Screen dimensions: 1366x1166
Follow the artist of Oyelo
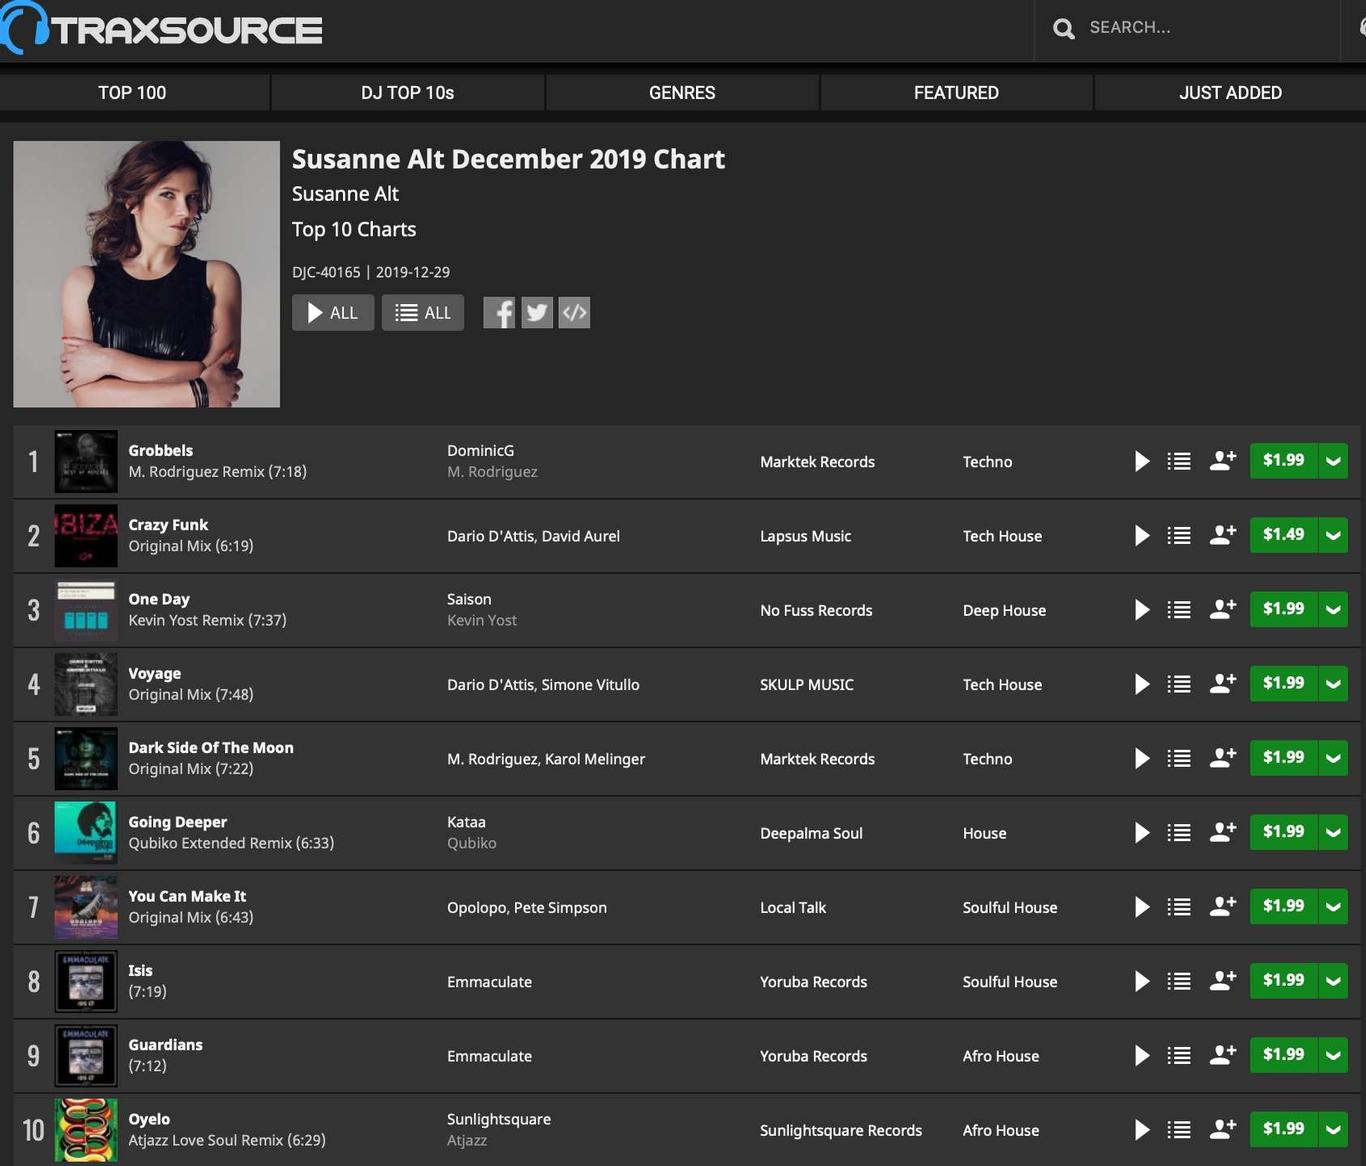click(x=1223, y=1129)
